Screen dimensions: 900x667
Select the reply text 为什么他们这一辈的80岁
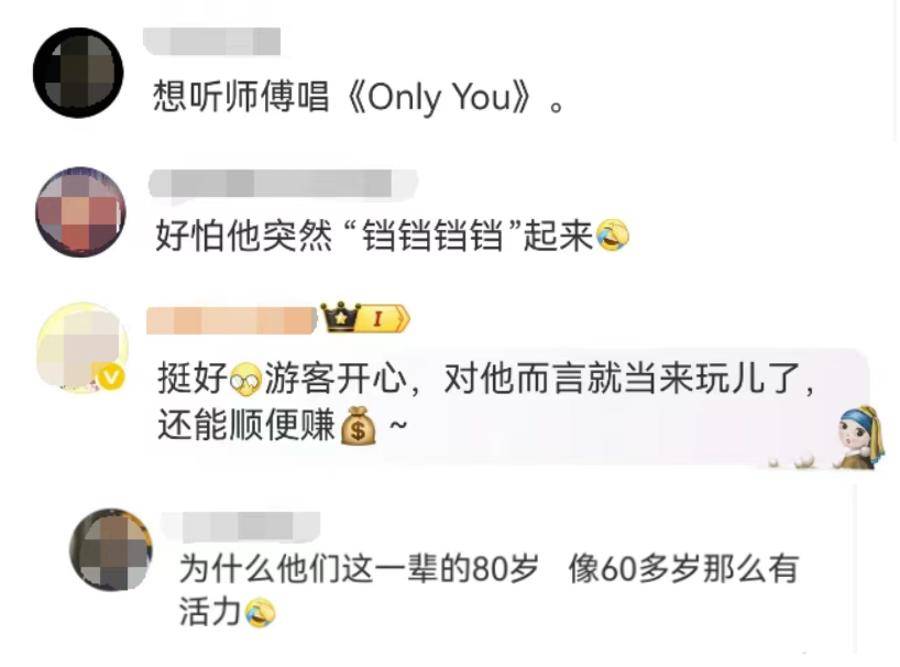[x=359, y=569]
